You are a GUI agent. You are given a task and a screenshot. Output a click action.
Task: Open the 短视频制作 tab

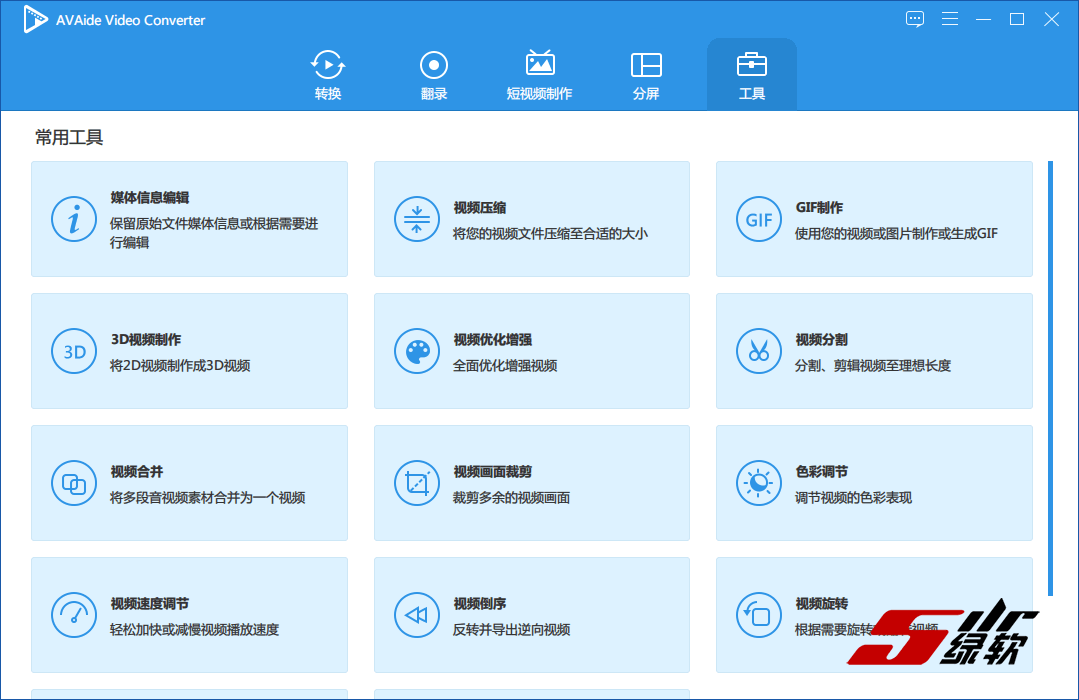[x=540, y=75]
